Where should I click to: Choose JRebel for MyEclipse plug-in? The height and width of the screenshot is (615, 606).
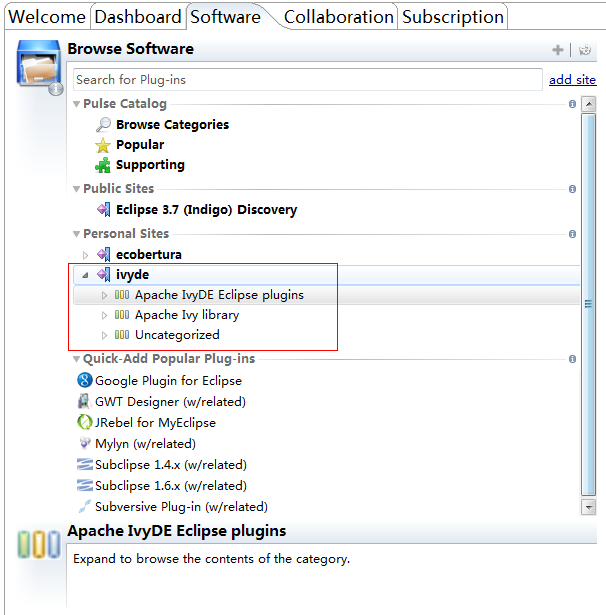tap(147, 422)
